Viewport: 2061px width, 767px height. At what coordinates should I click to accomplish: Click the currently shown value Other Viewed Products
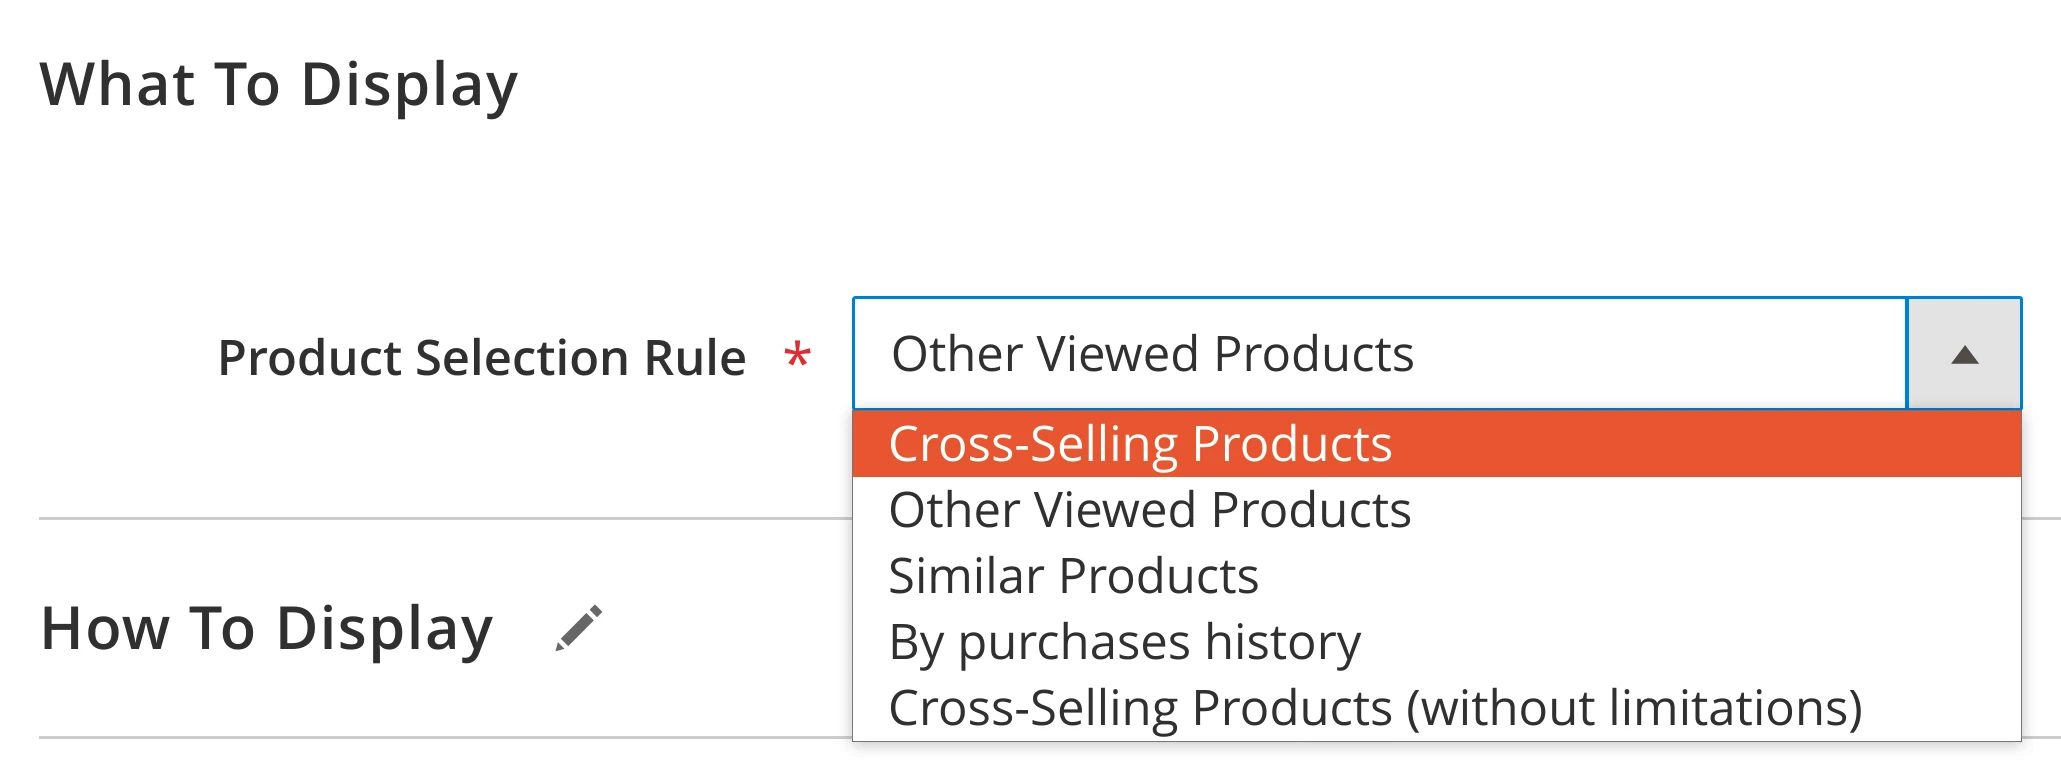coord(1153,352)
